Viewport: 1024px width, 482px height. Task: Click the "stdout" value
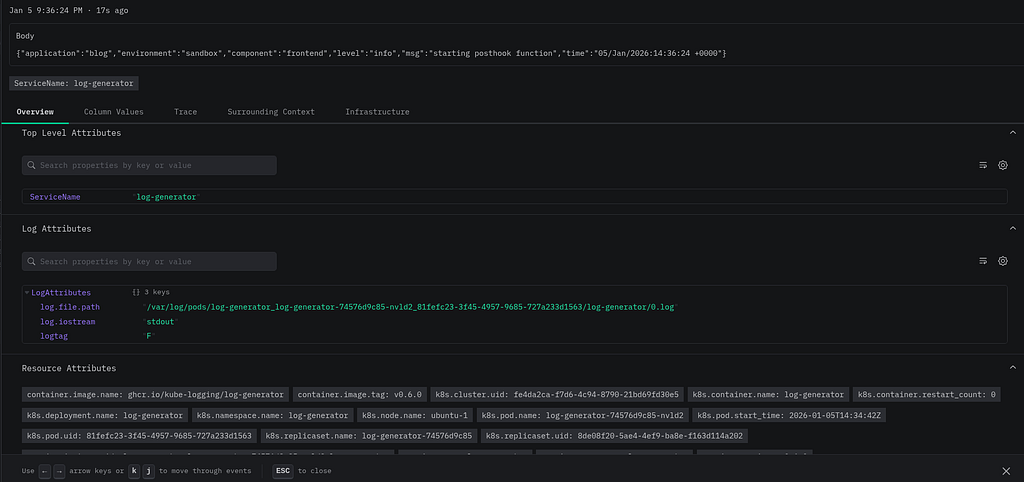tap(161, 321)
